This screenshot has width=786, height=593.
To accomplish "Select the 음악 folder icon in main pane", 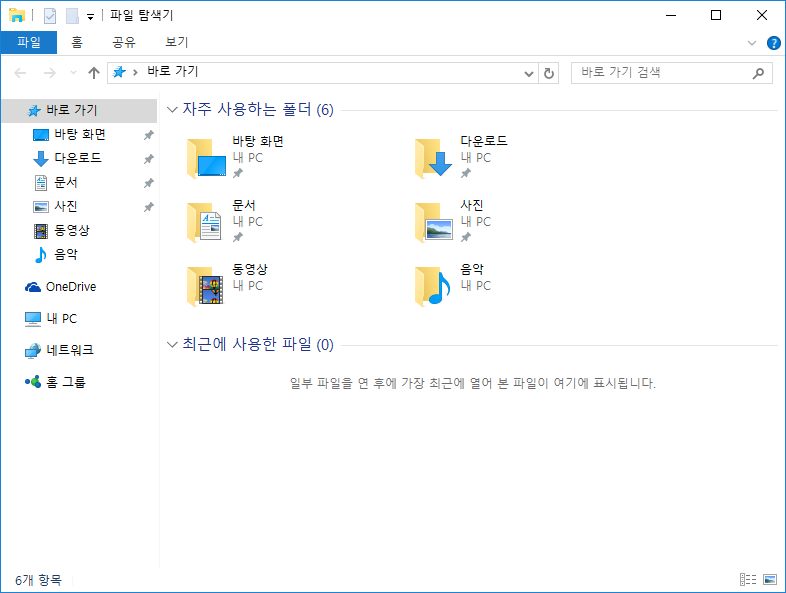I will click(433, 286).
